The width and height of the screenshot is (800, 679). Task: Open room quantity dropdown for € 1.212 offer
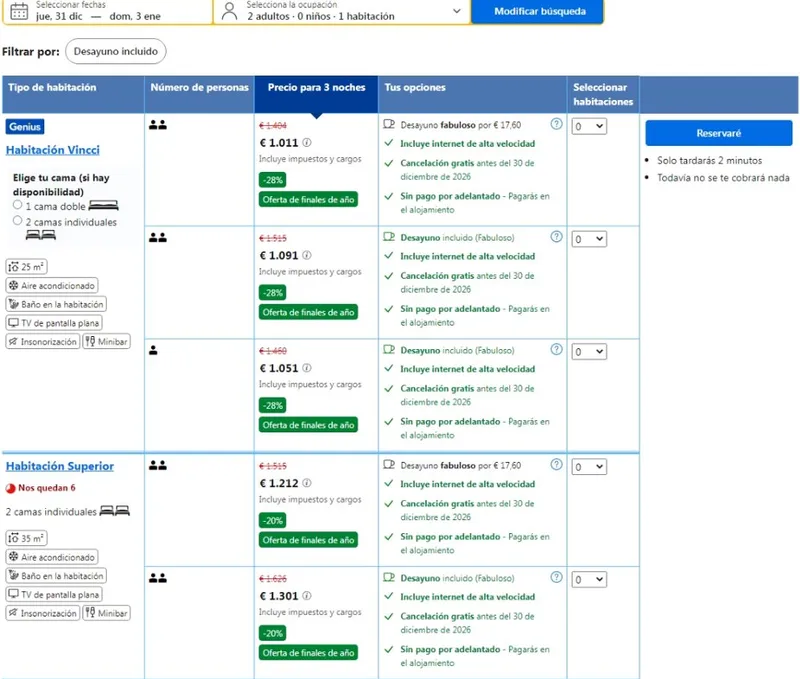(x=589, y=467)
